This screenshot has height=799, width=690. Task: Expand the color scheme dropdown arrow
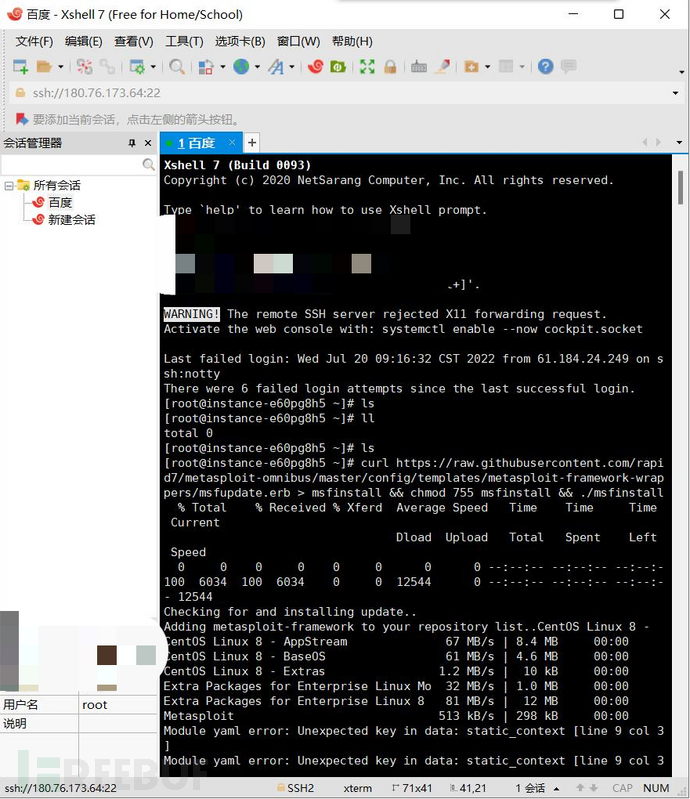(x=222, y=67)
